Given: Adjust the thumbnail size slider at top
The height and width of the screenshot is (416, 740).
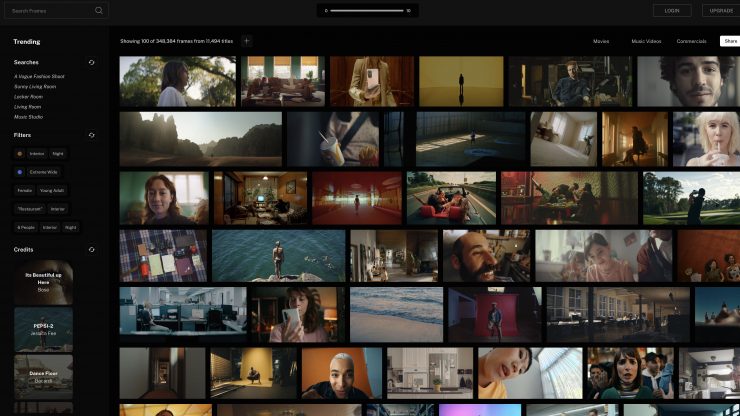Looking at the screenshot, I should coord(366,10).
